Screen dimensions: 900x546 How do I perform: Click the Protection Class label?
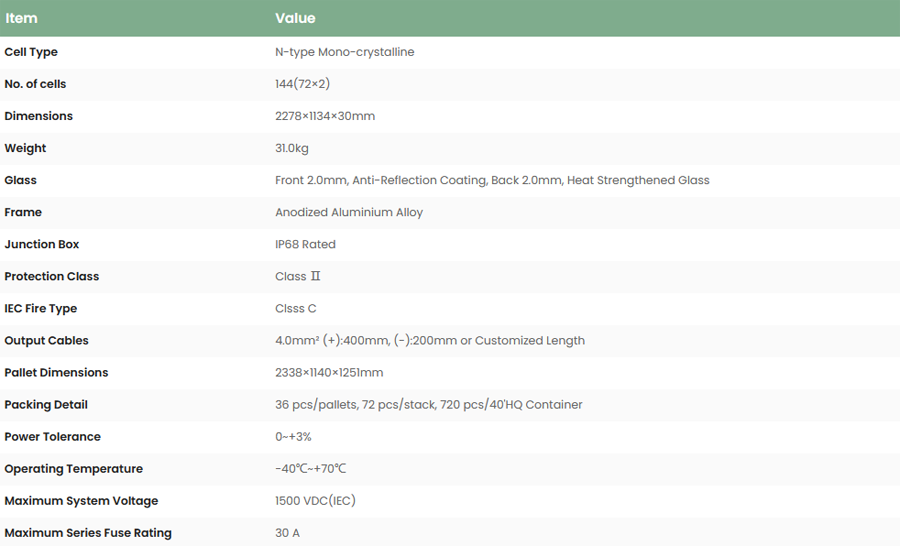coord(52,276)
